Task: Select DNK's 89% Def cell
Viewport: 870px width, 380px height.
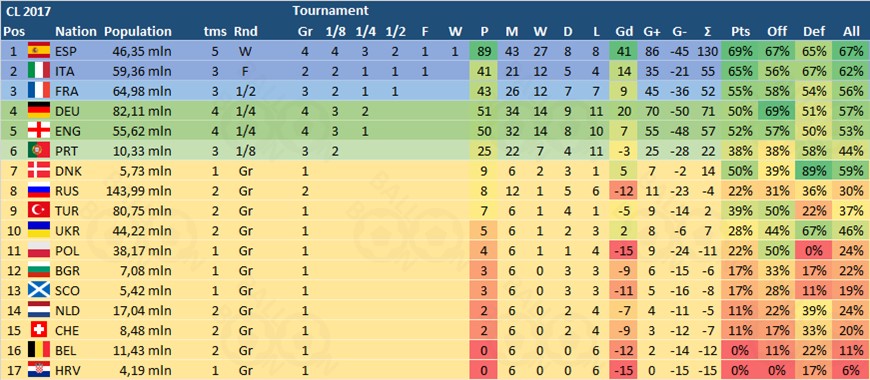Action: (x=814, y=171)
